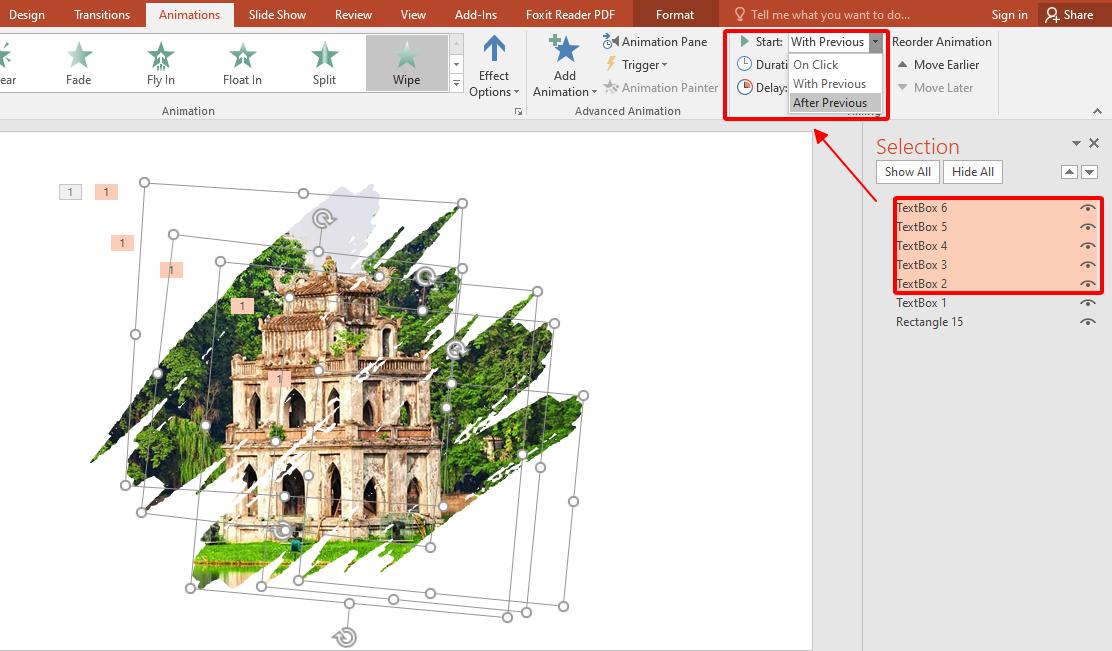
Task: Apply the Fly In animation
Action: (160, 62)
